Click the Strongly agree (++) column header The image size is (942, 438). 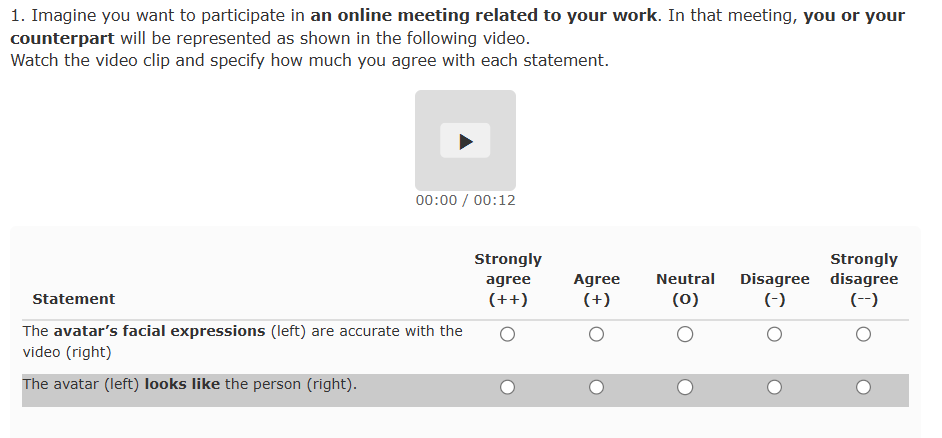[x=507, y=279]
